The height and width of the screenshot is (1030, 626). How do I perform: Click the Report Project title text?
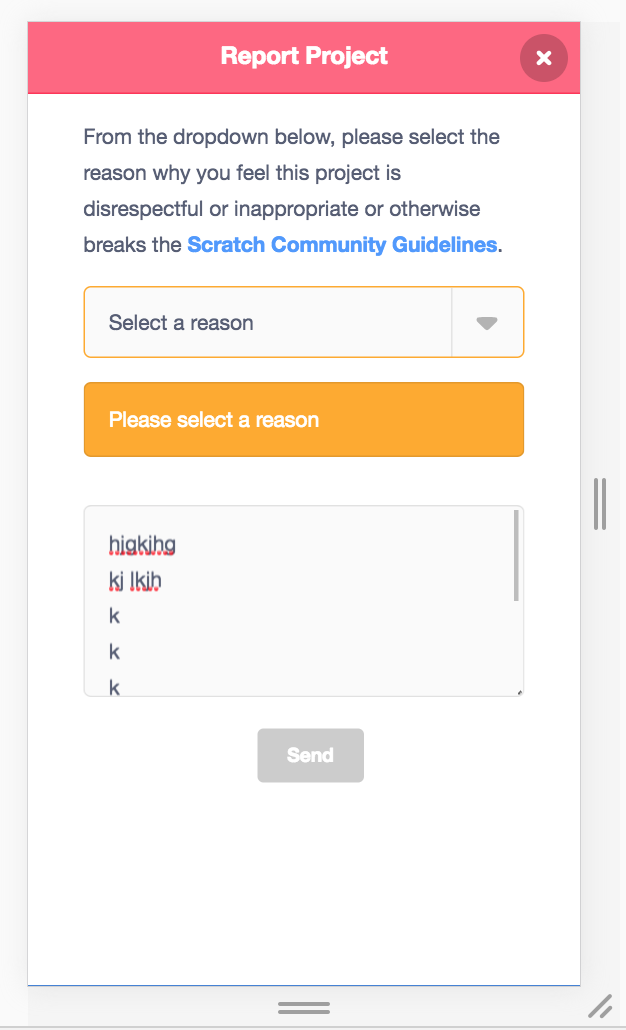click(x=304, y=56)
